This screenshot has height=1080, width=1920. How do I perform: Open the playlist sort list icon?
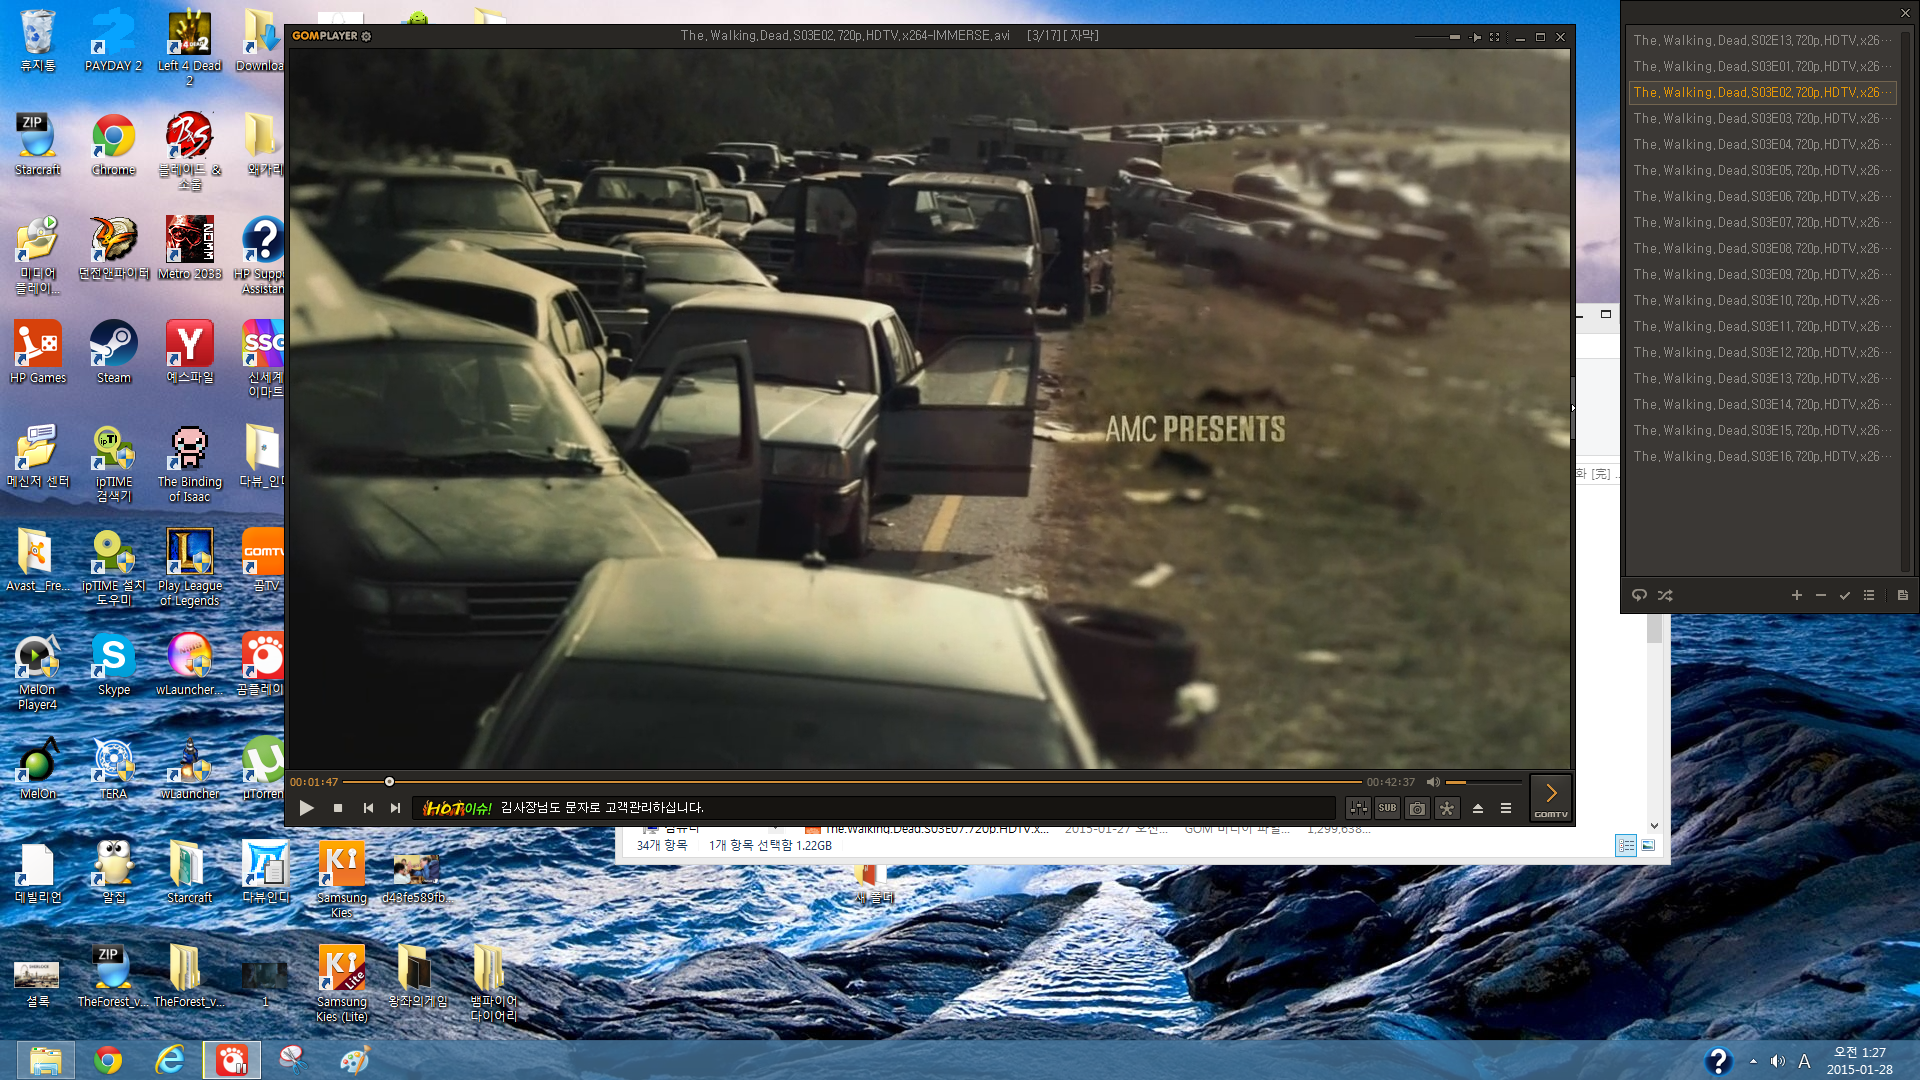tap(1869, 595)
